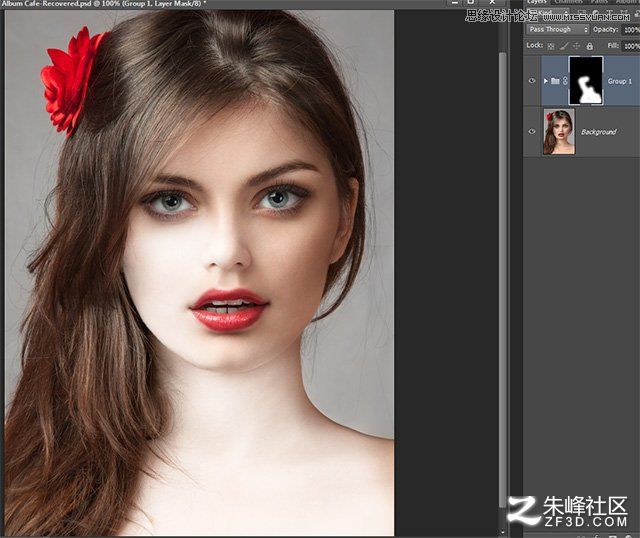Open the Pass Through blend mode dropdown
This screenshot has height=538, width=640.
pos(557,29)
